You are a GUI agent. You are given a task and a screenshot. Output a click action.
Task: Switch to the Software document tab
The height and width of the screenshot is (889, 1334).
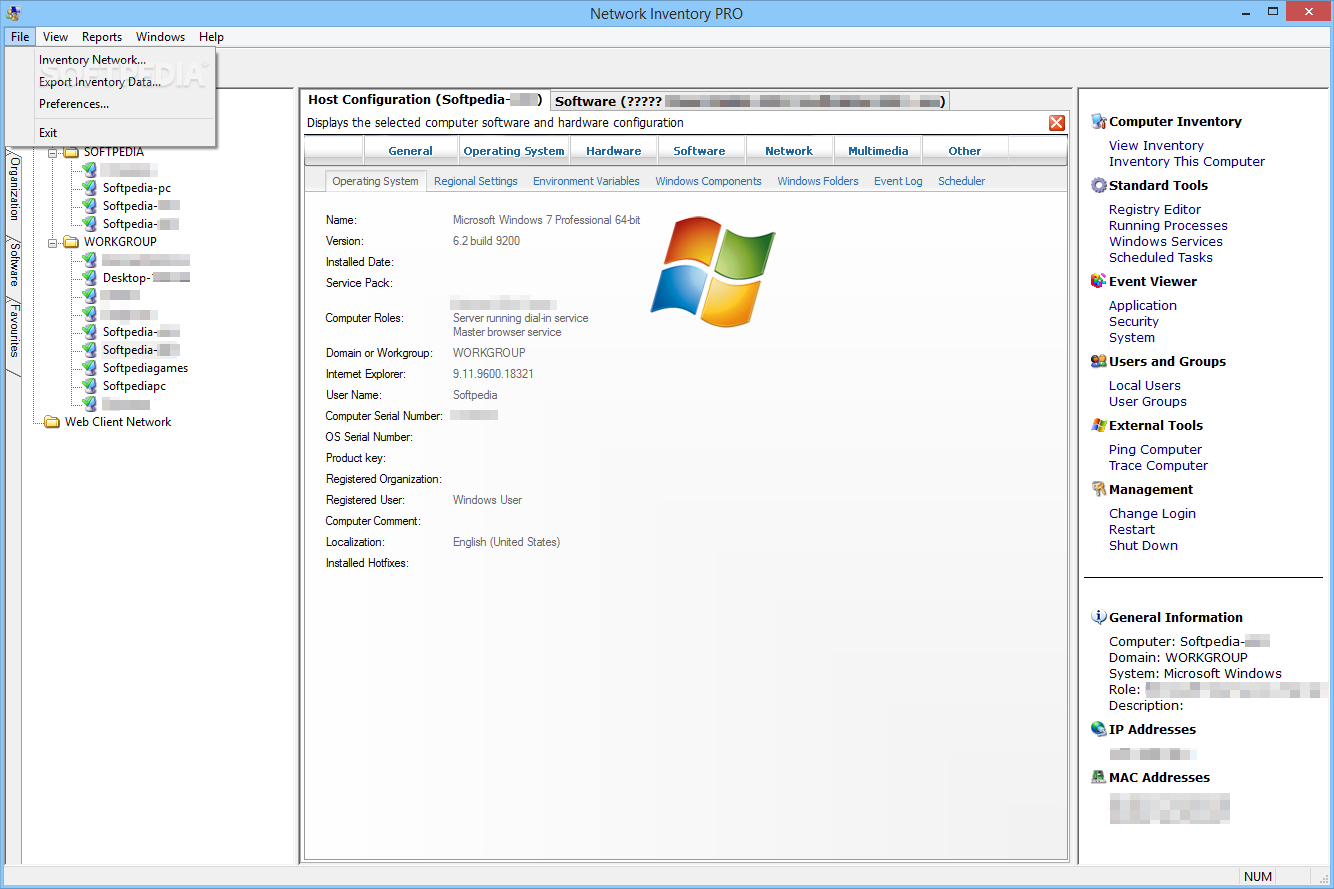pyautogui.click(x=750, y=101)
